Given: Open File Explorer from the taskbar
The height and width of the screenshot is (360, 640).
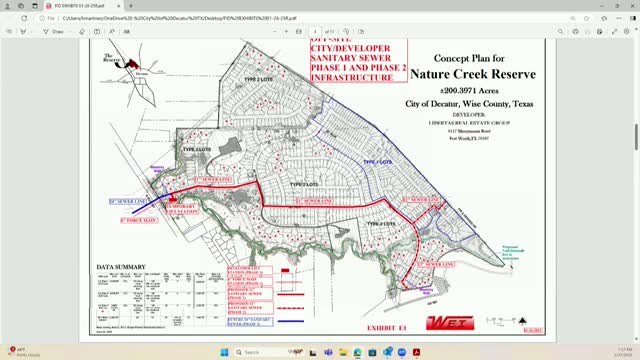Looking at the screenshot, I should [x=343, y=352].
